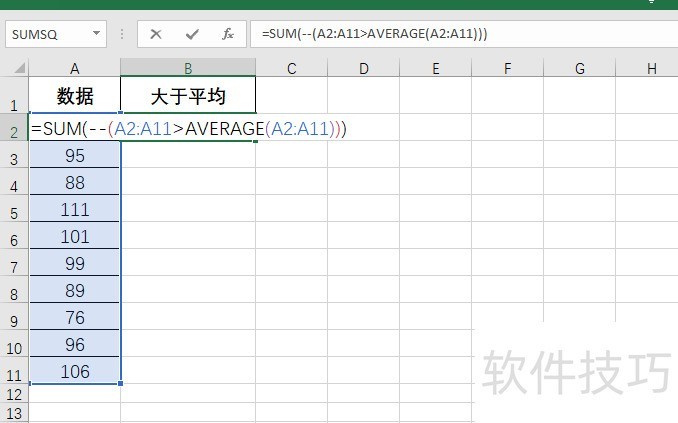Click cell containing 101
Viewport: 678px width, 423px height.
coord(74,236)
